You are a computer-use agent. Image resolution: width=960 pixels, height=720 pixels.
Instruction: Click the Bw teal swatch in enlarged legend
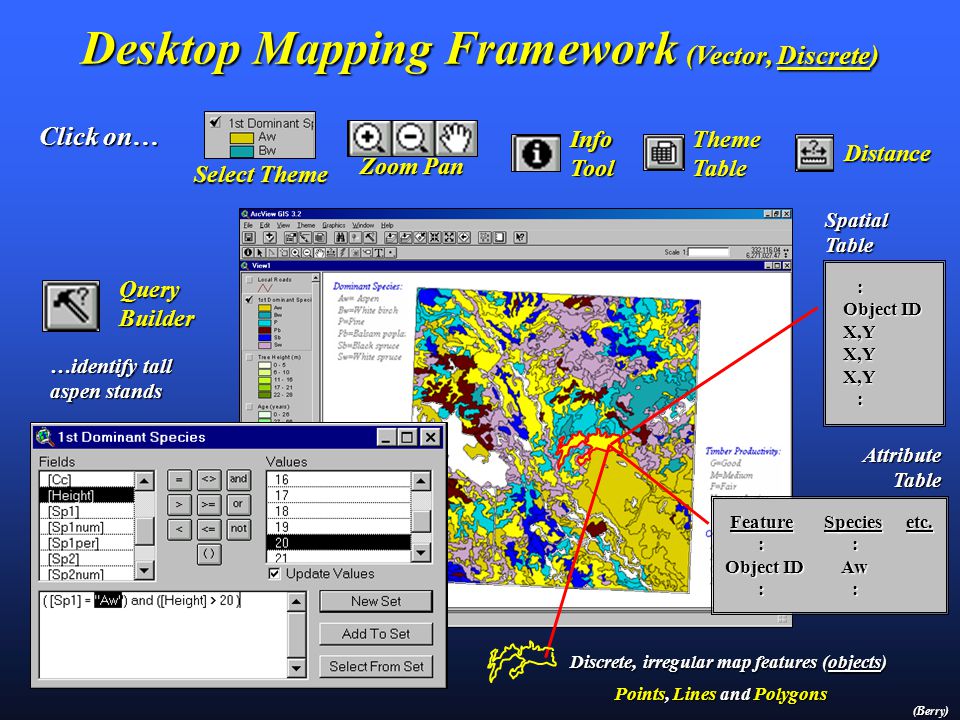241,151
